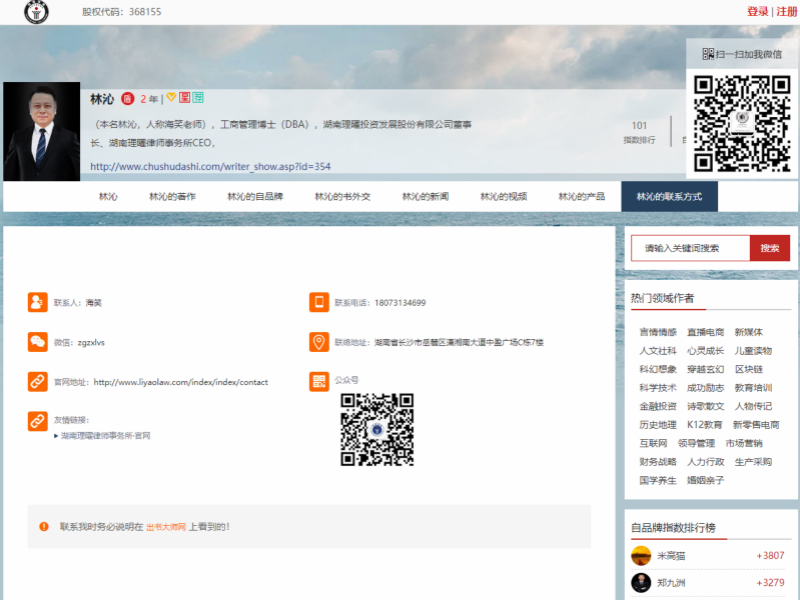
Task: Click the orange location pin icon
Action: [x=319, y=342]
